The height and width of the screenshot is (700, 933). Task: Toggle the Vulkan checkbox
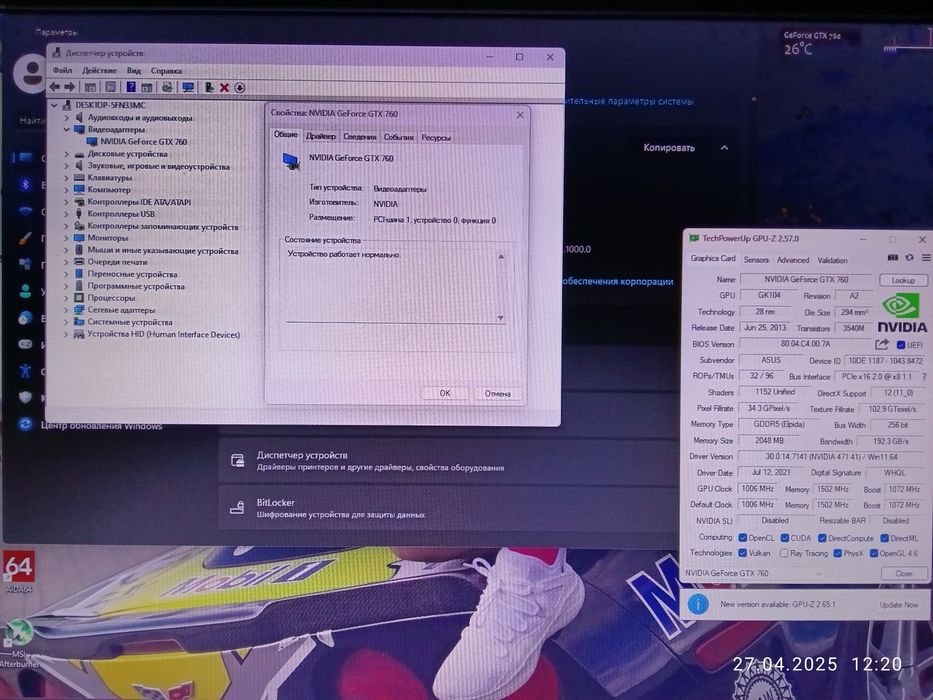click(x=743, y=553)
